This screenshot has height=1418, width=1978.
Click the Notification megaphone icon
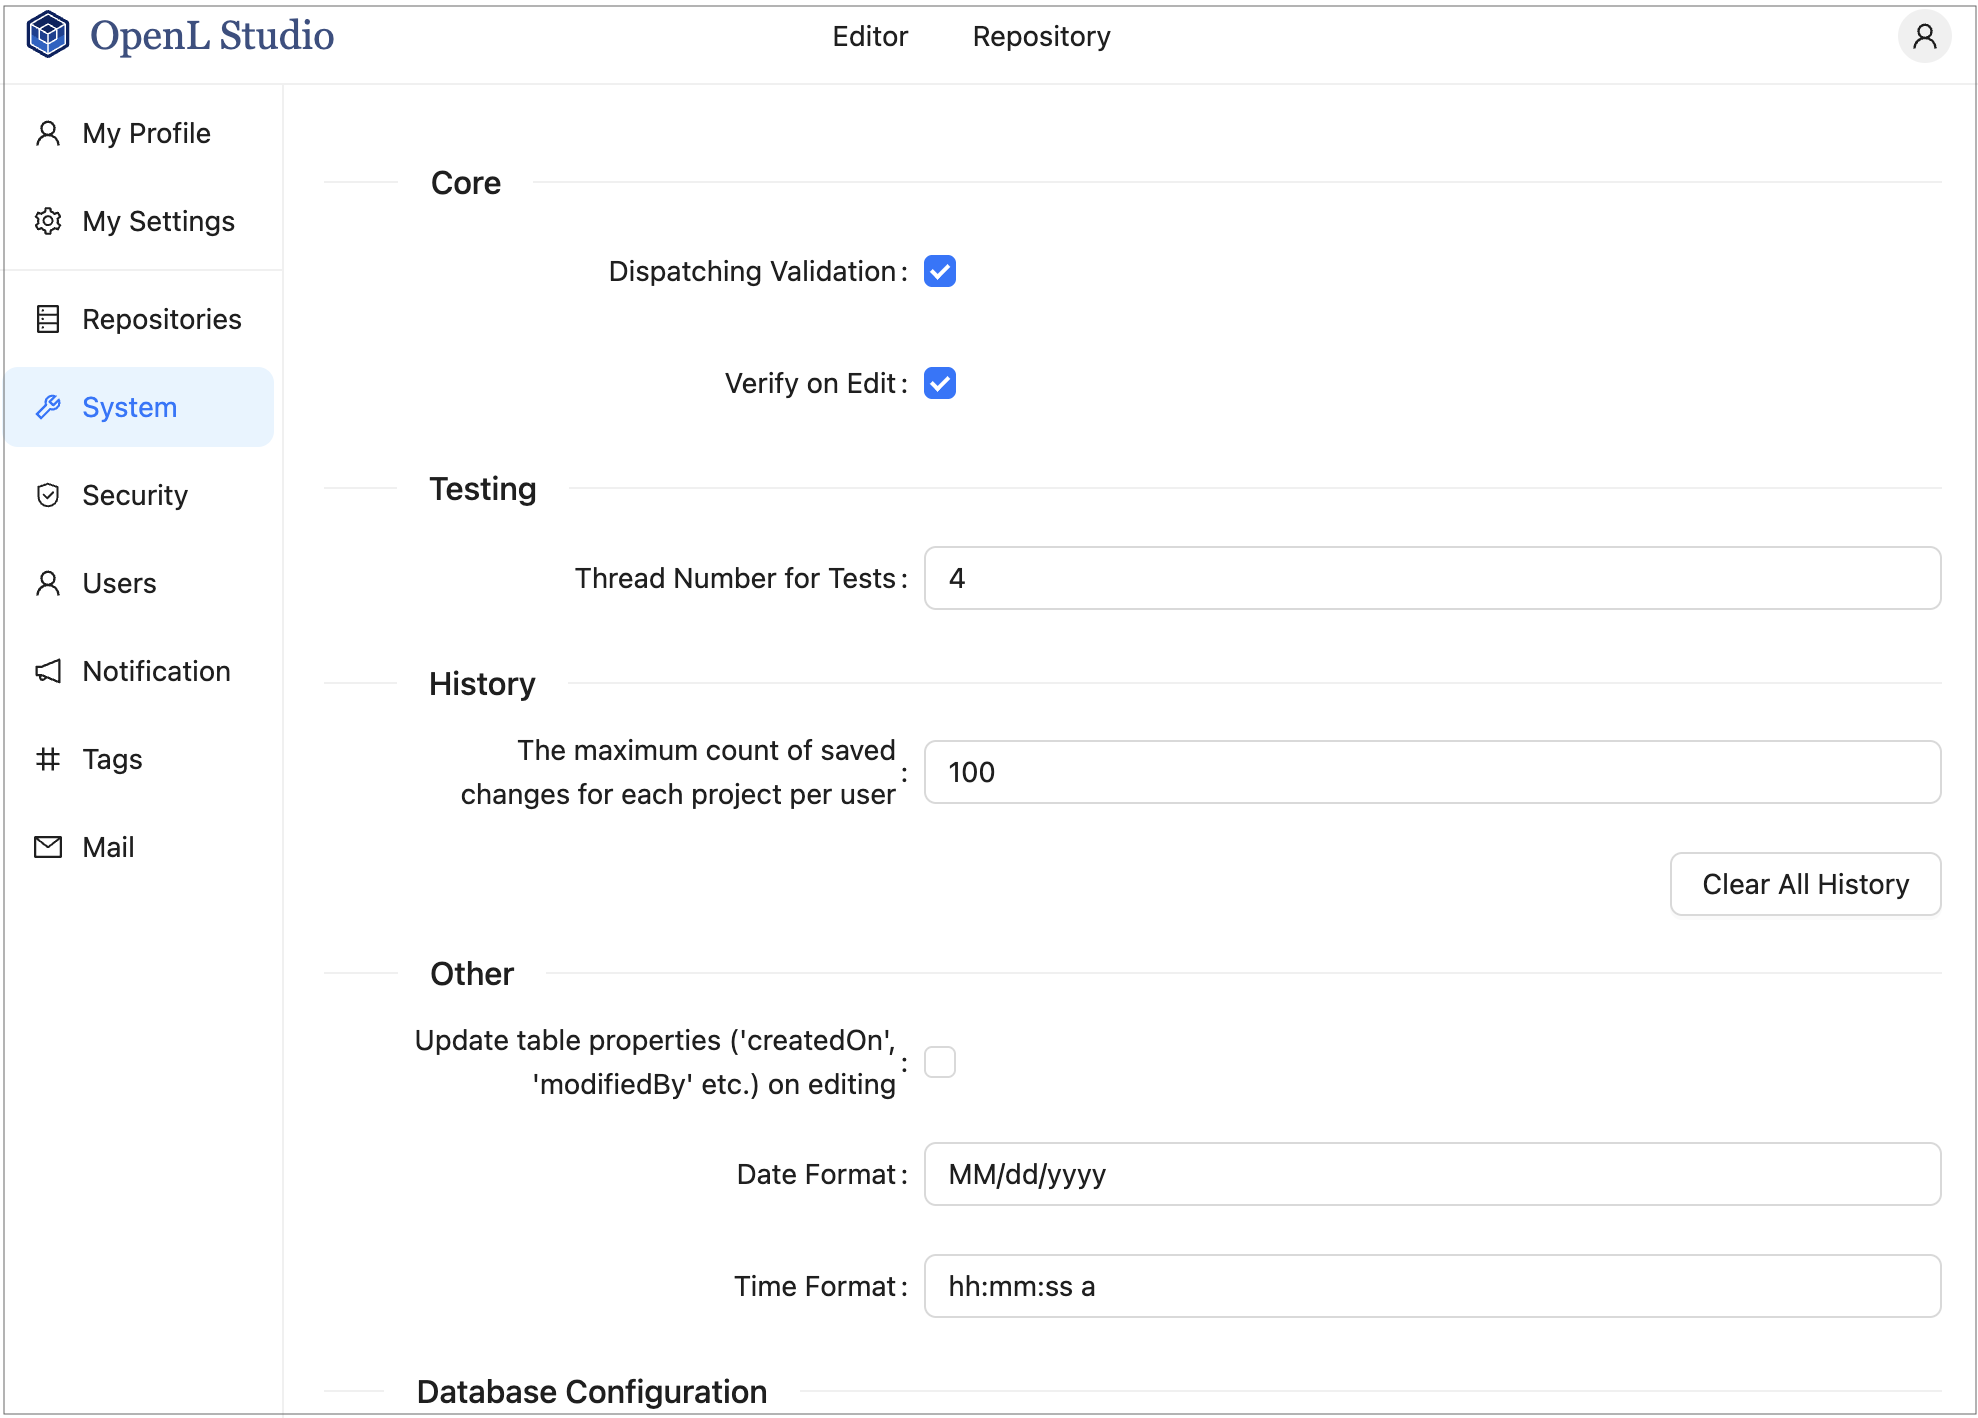click(48, 671)
